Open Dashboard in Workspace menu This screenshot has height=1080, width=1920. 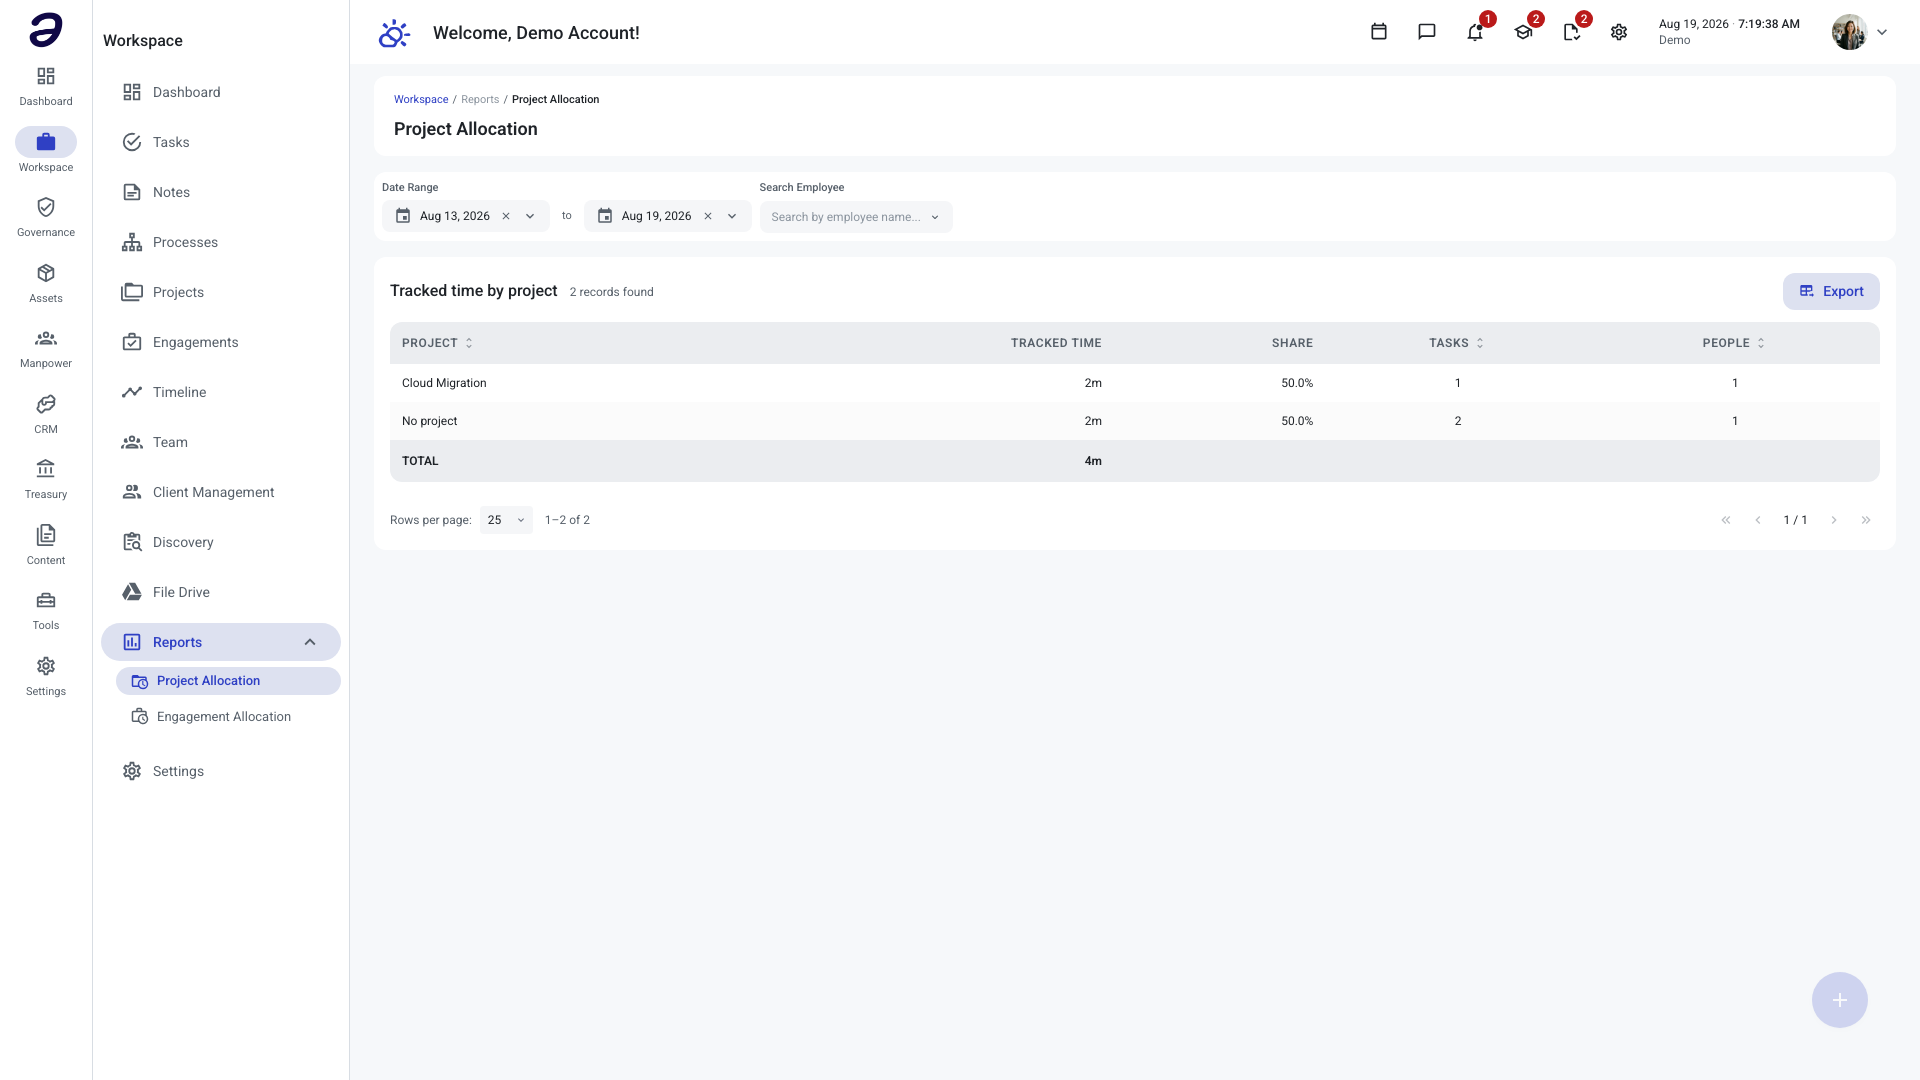[221, 92]
